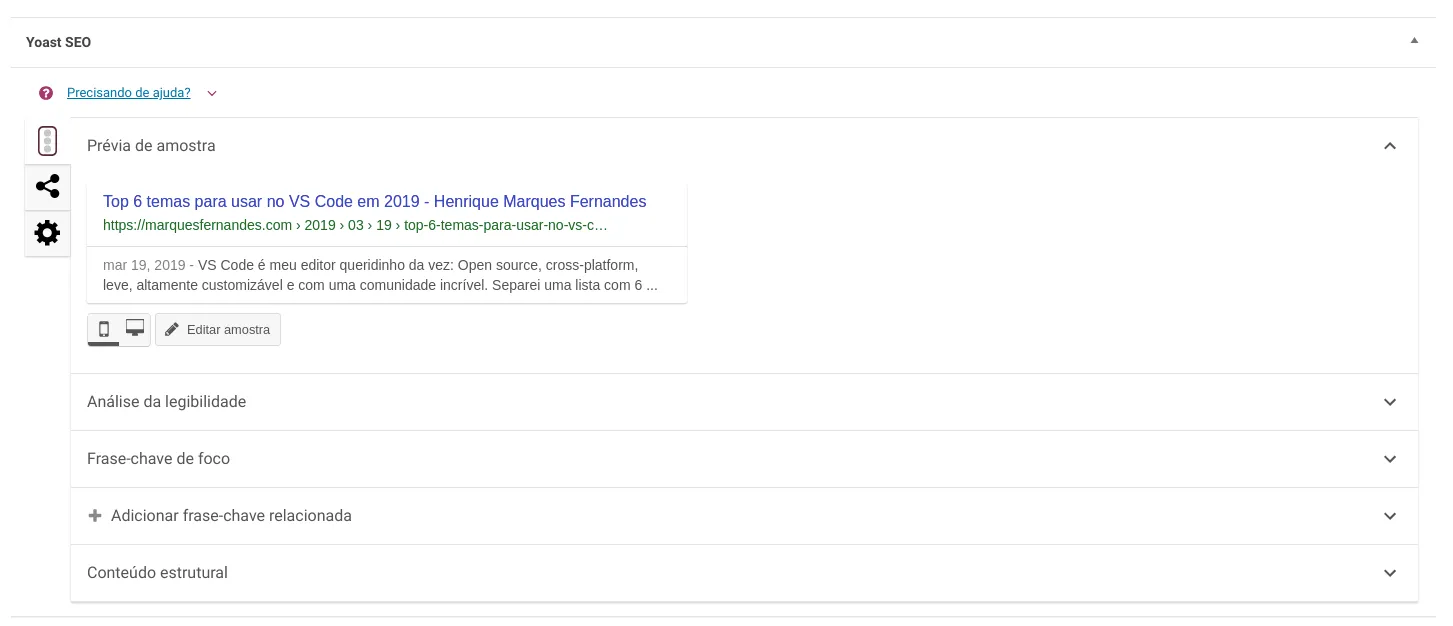Open the 'Precisando de ajuda?' link

pyautogui.click(x=128, y=93)
